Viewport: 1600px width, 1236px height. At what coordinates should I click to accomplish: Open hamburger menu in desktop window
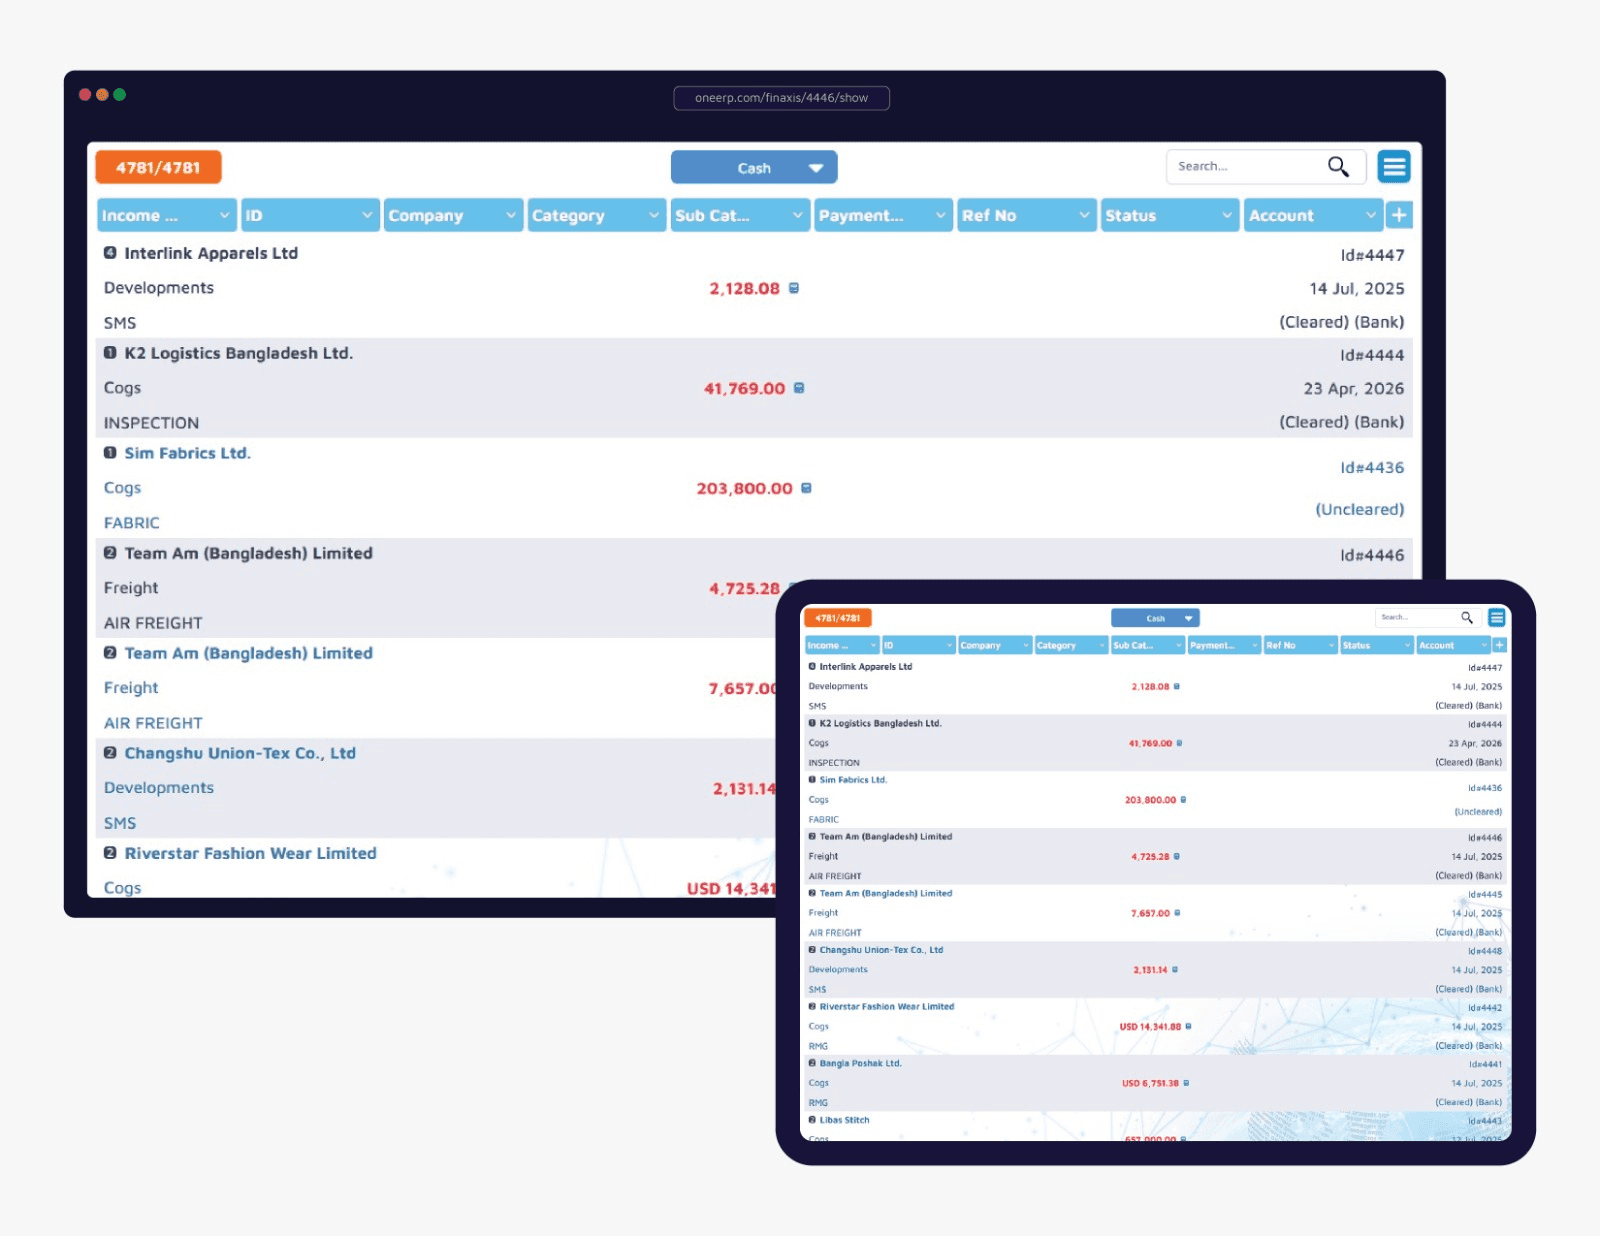pos(1393,166)
